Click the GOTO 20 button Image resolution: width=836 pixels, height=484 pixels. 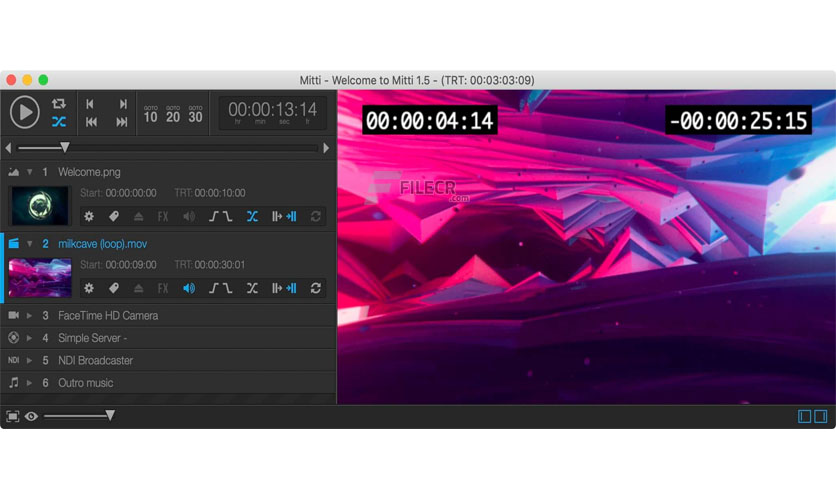[173, 114]
